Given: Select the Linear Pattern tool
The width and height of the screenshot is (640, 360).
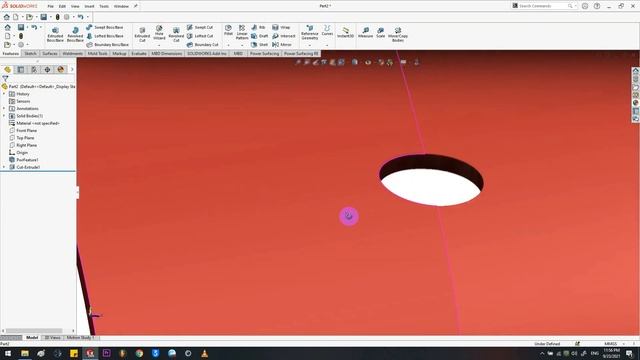Looking at the screenshot, I should point(242,32).
